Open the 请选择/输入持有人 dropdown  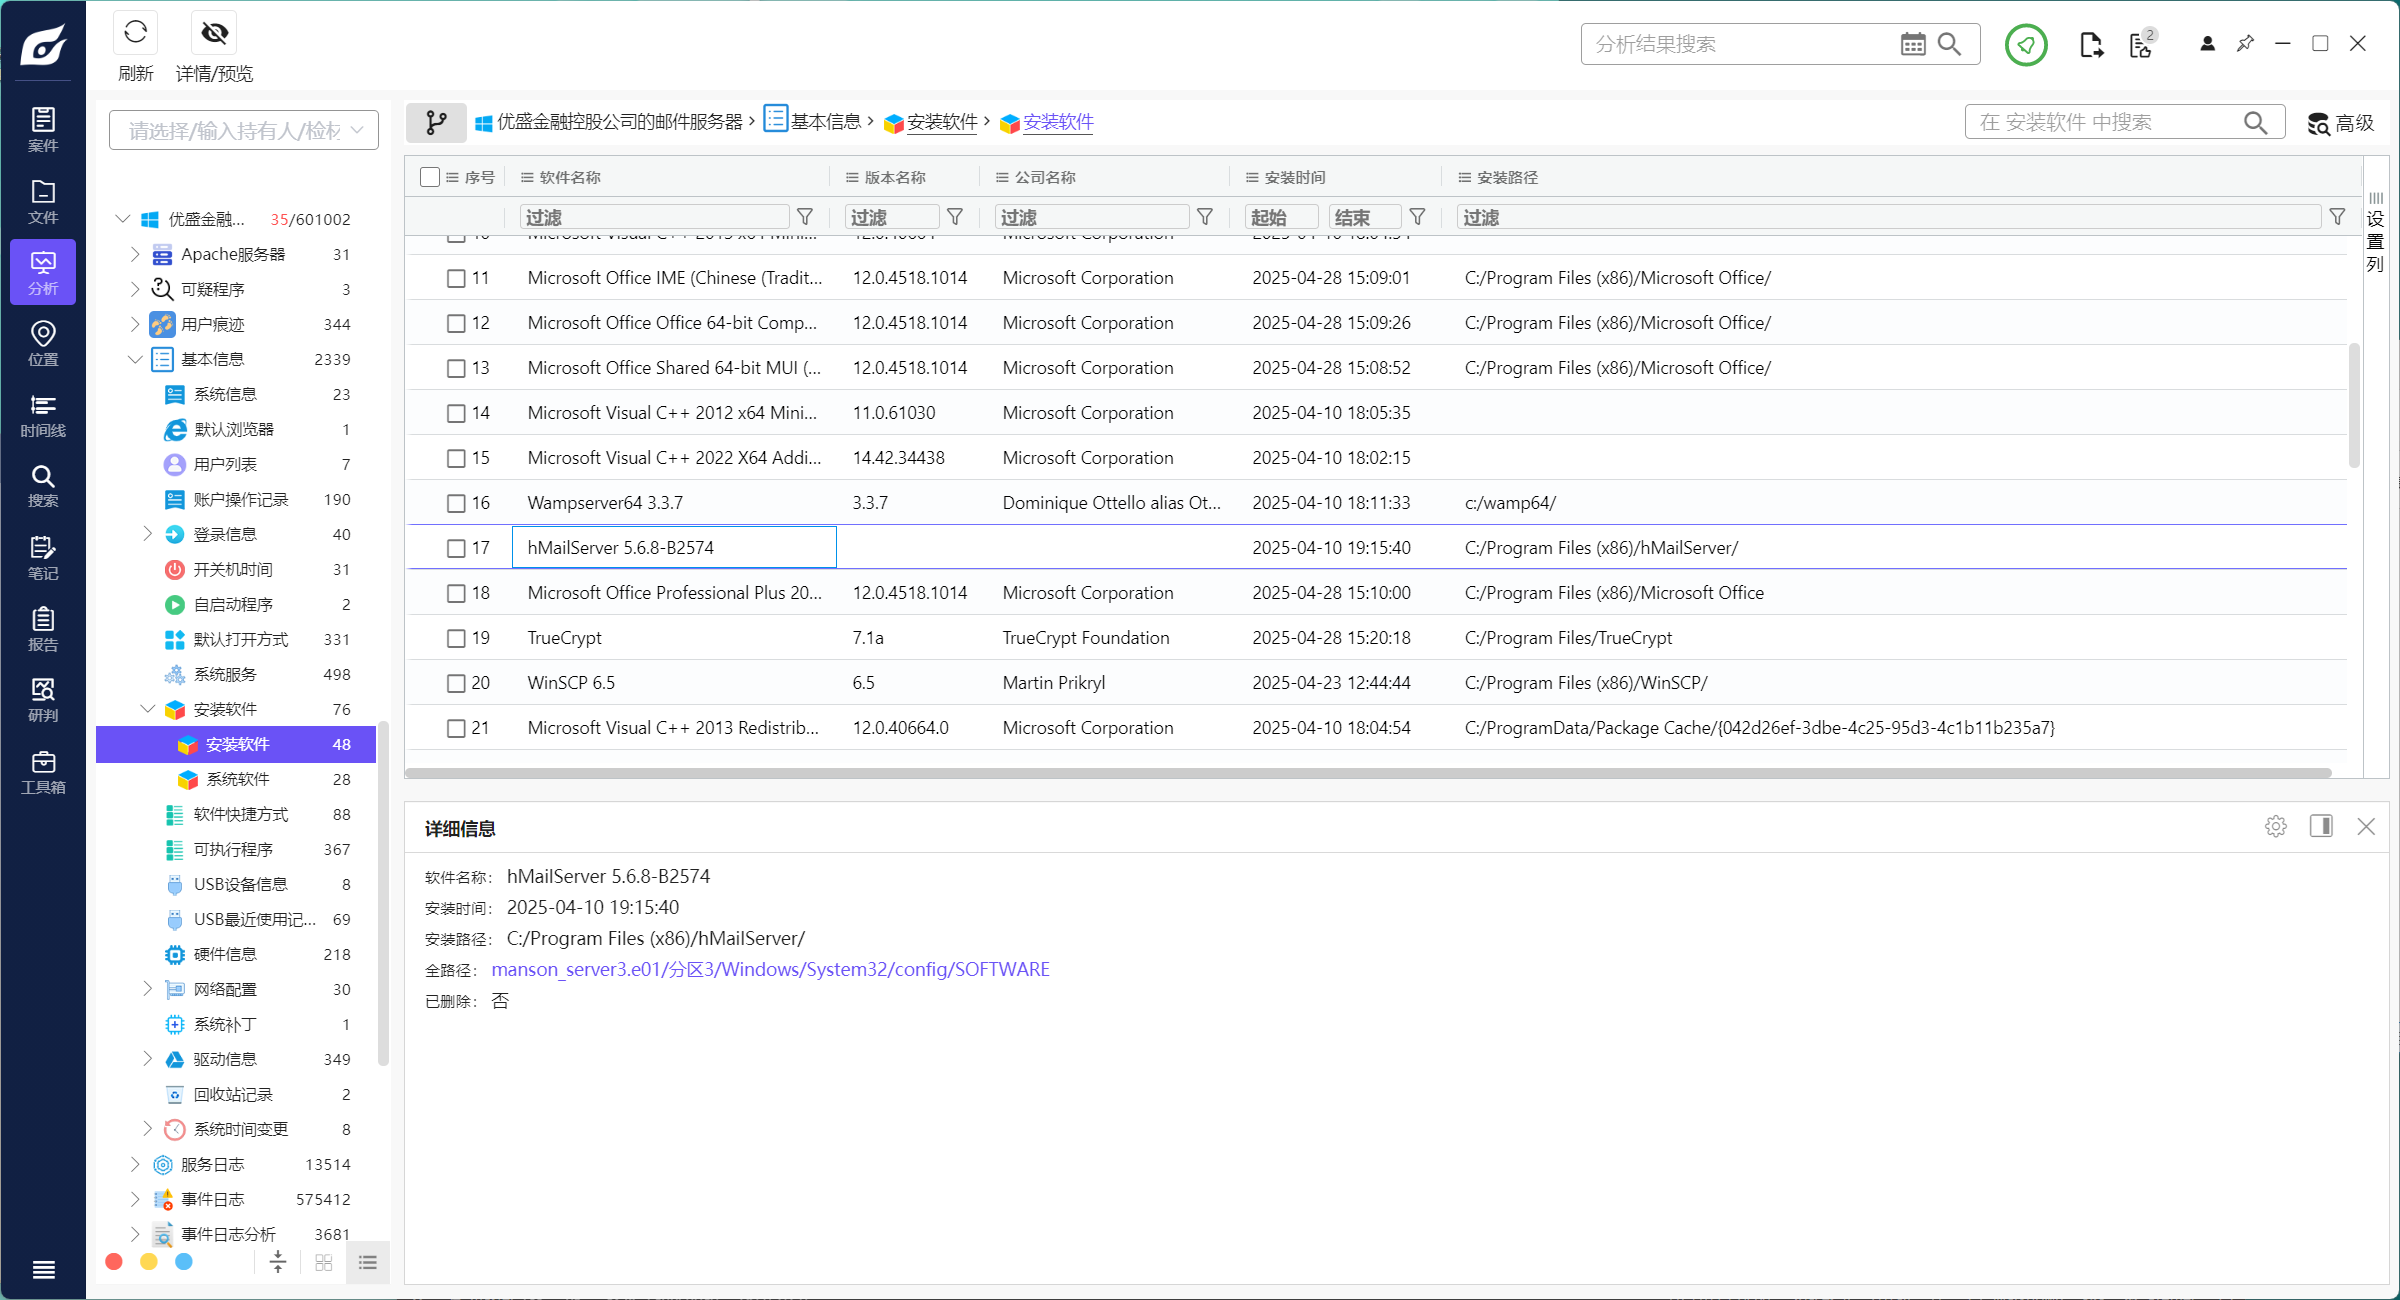pos(244,130)
